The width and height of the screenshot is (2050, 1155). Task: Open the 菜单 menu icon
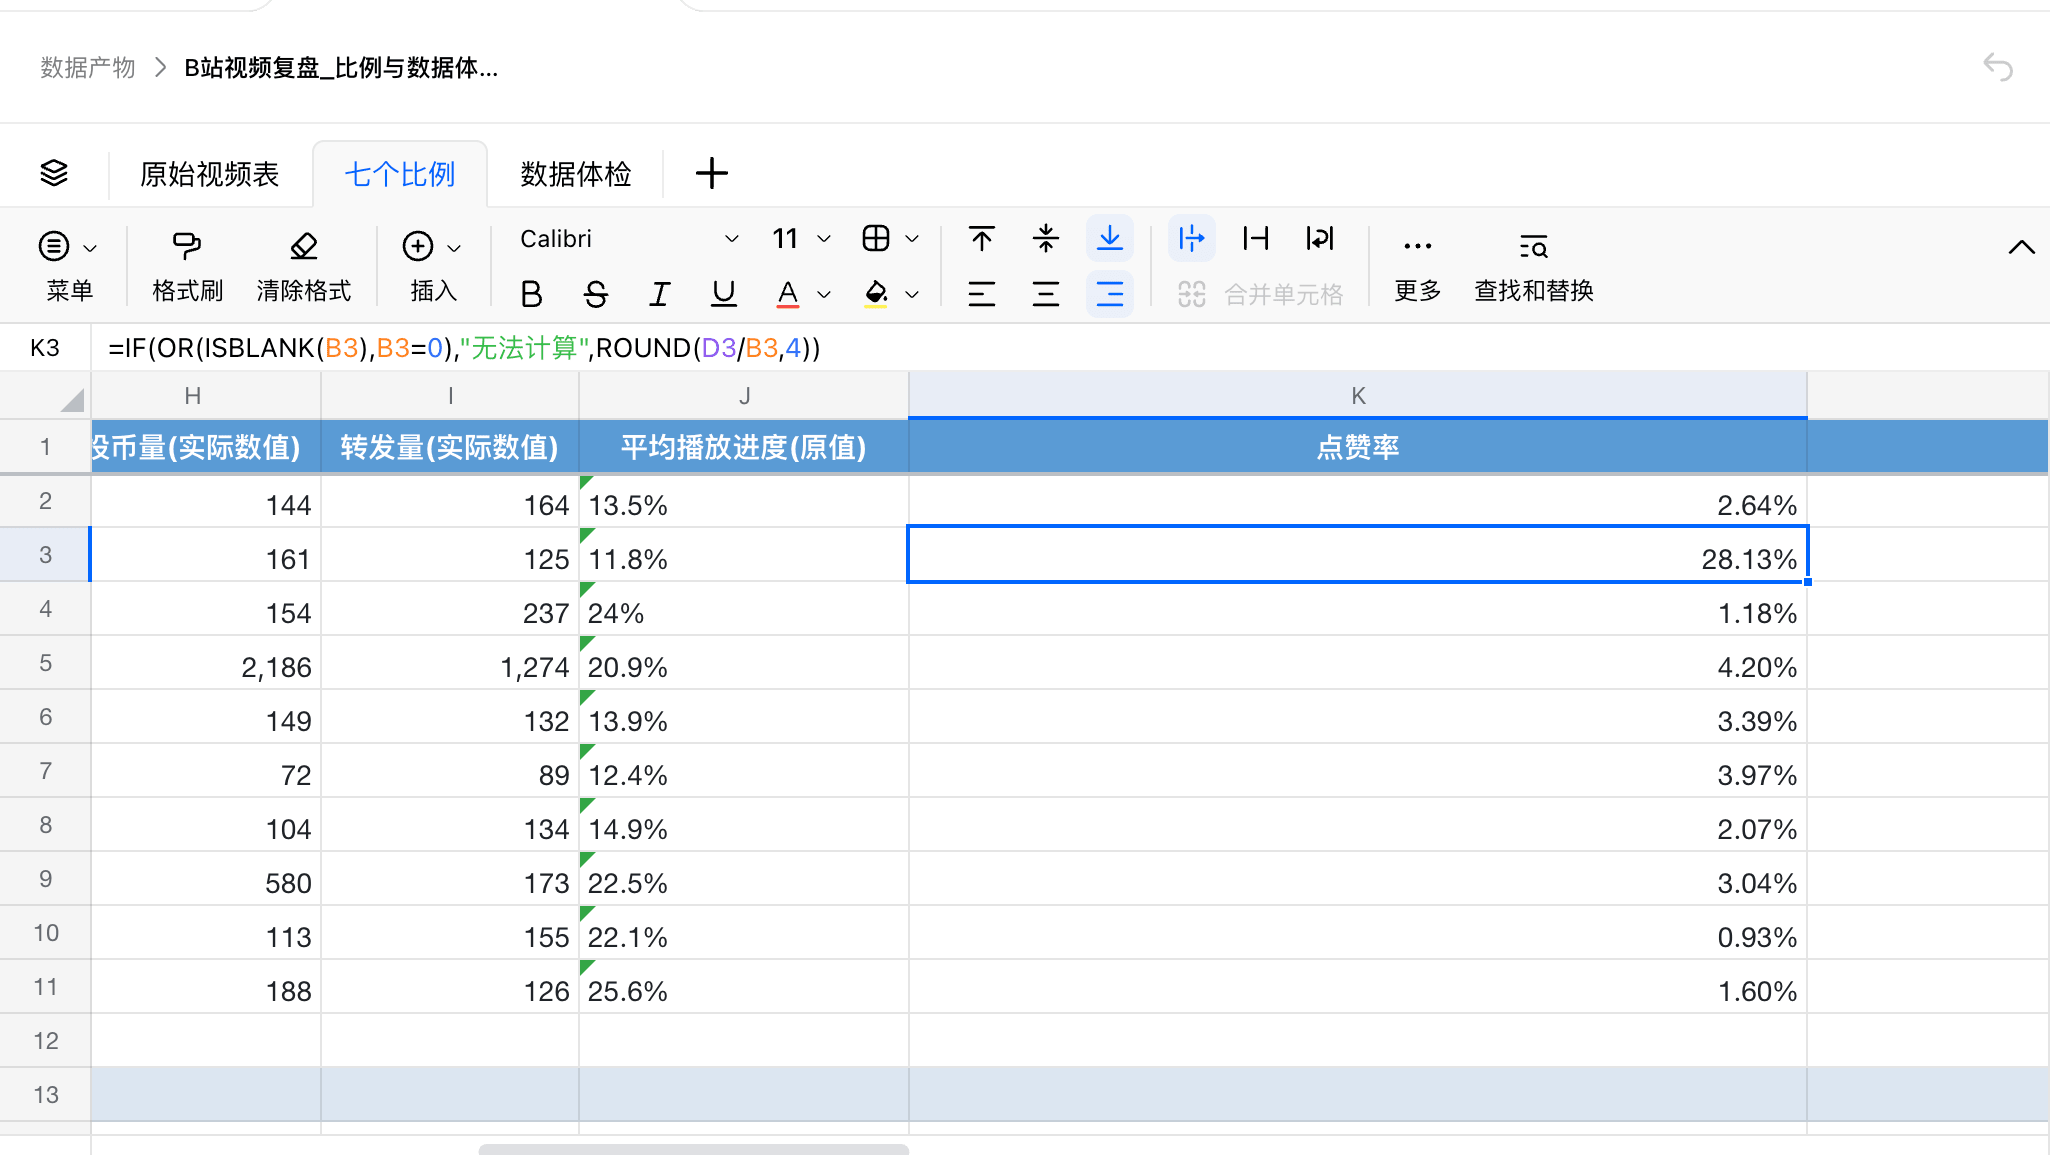click(54, 246)
